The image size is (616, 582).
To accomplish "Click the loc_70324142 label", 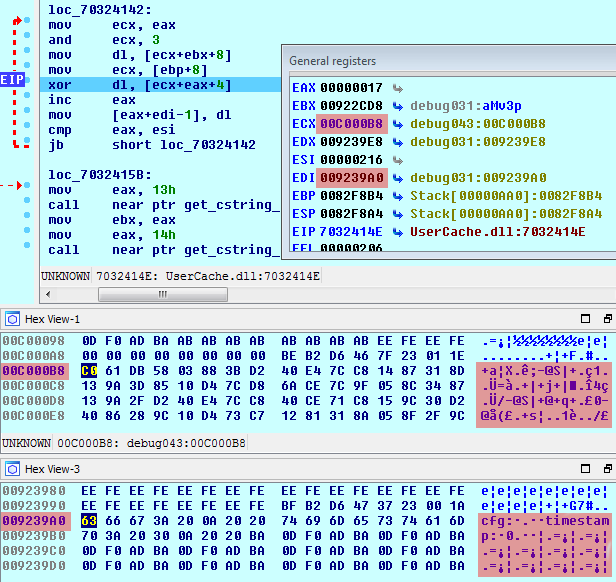I will tap(100, 10).
